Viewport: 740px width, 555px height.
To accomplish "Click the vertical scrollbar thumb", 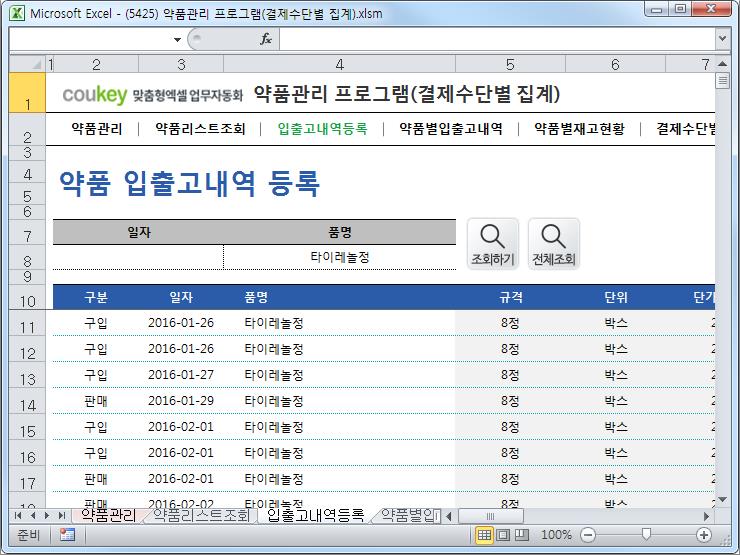I will (x=723, y=80).
